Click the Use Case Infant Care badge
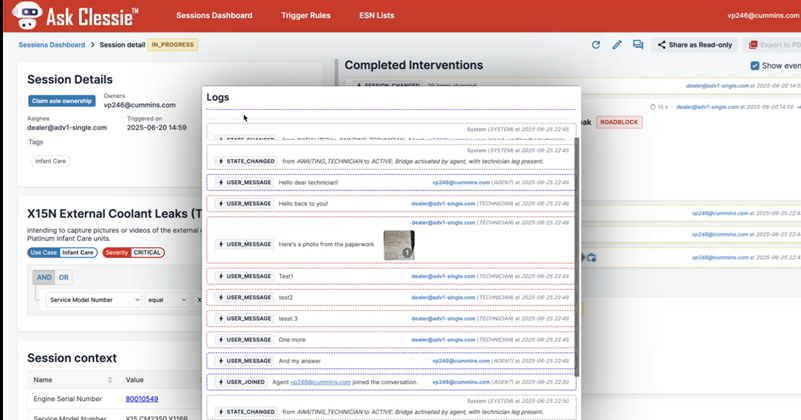This screenshot has height=420, width=801. click(62, 252)
